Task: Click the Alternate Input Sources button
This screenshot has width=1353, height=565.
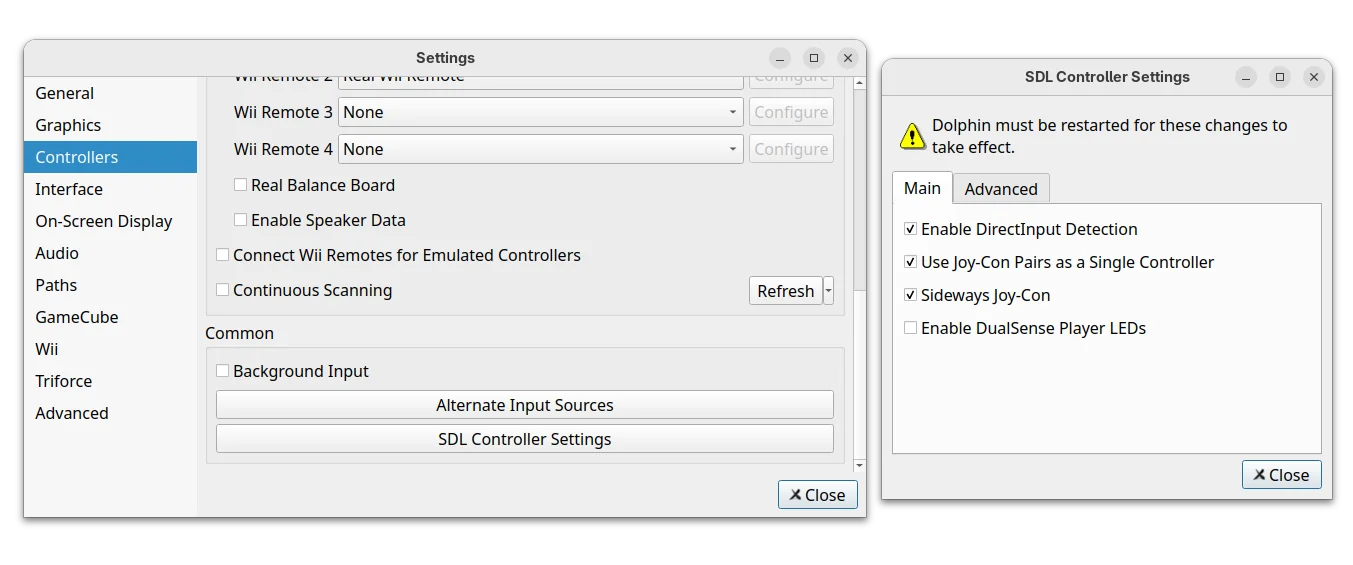Action: pos(524,405)
